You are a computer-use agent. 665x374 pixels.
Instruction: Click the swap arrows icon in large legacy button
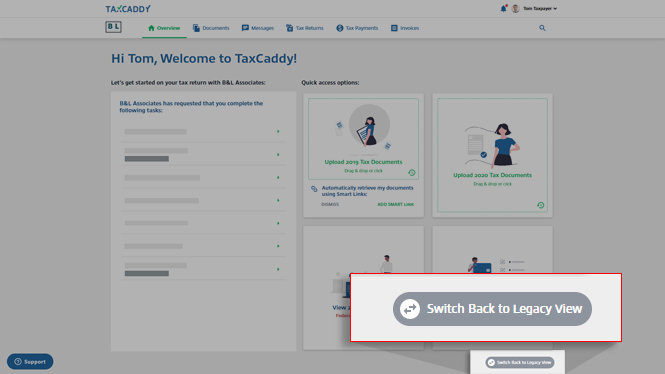click(x=410, y=309)
